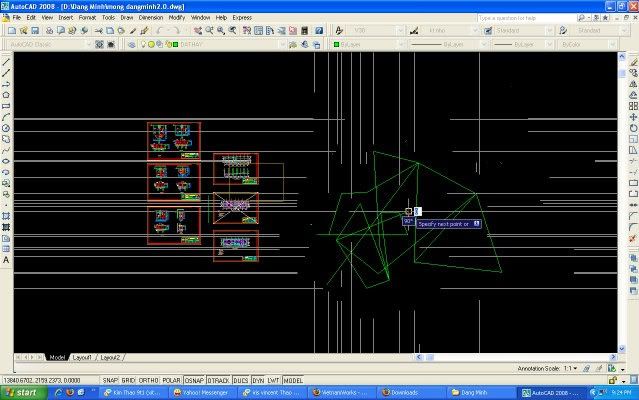Click the Open file icon
639x400 pixels.
click(x=23, y=31)
